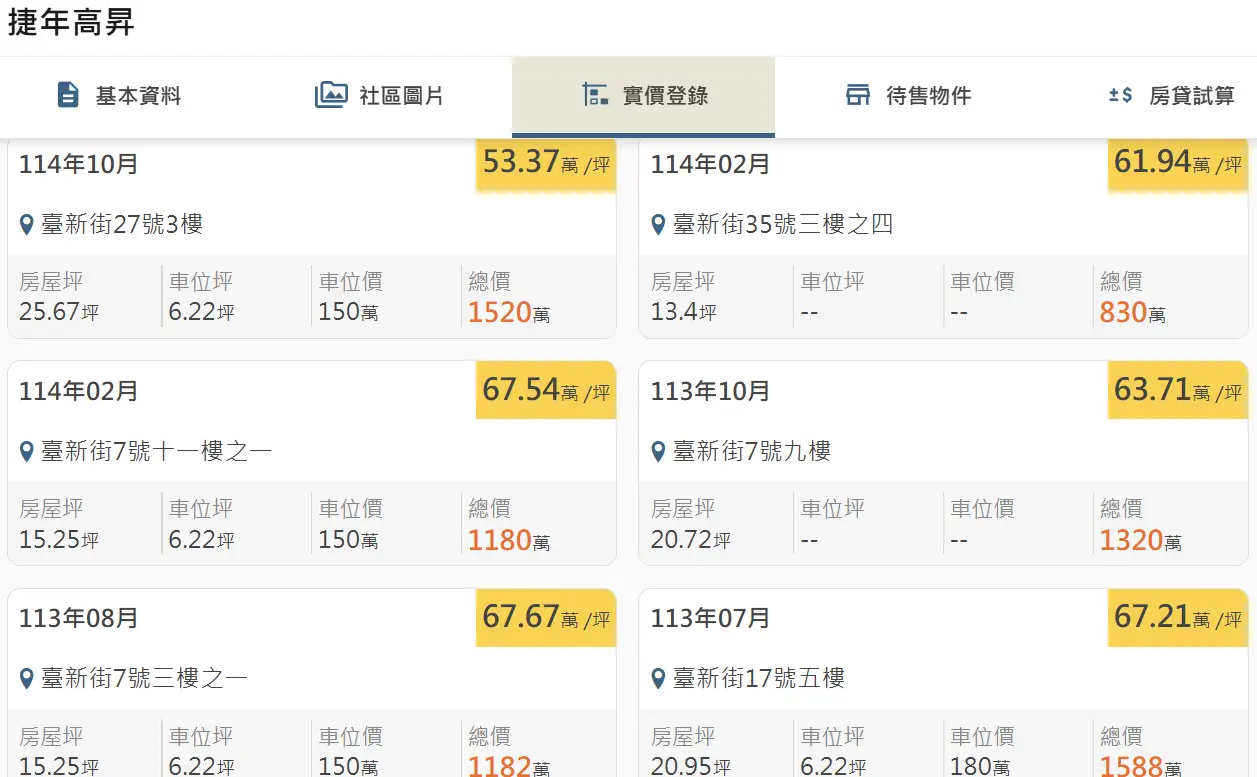Select the 63.71萬/坪 price badge
Image resolution: width=1257 pixels, height=777 pixels.
coord(1177,390)
